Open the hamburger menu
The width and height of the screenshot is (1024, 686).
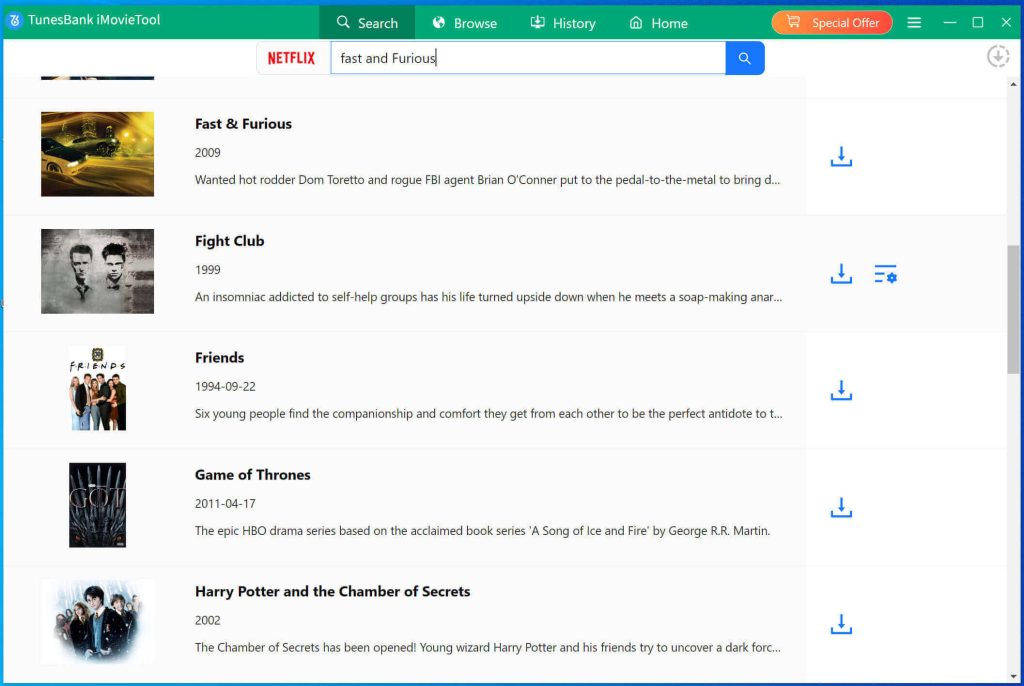914,22
